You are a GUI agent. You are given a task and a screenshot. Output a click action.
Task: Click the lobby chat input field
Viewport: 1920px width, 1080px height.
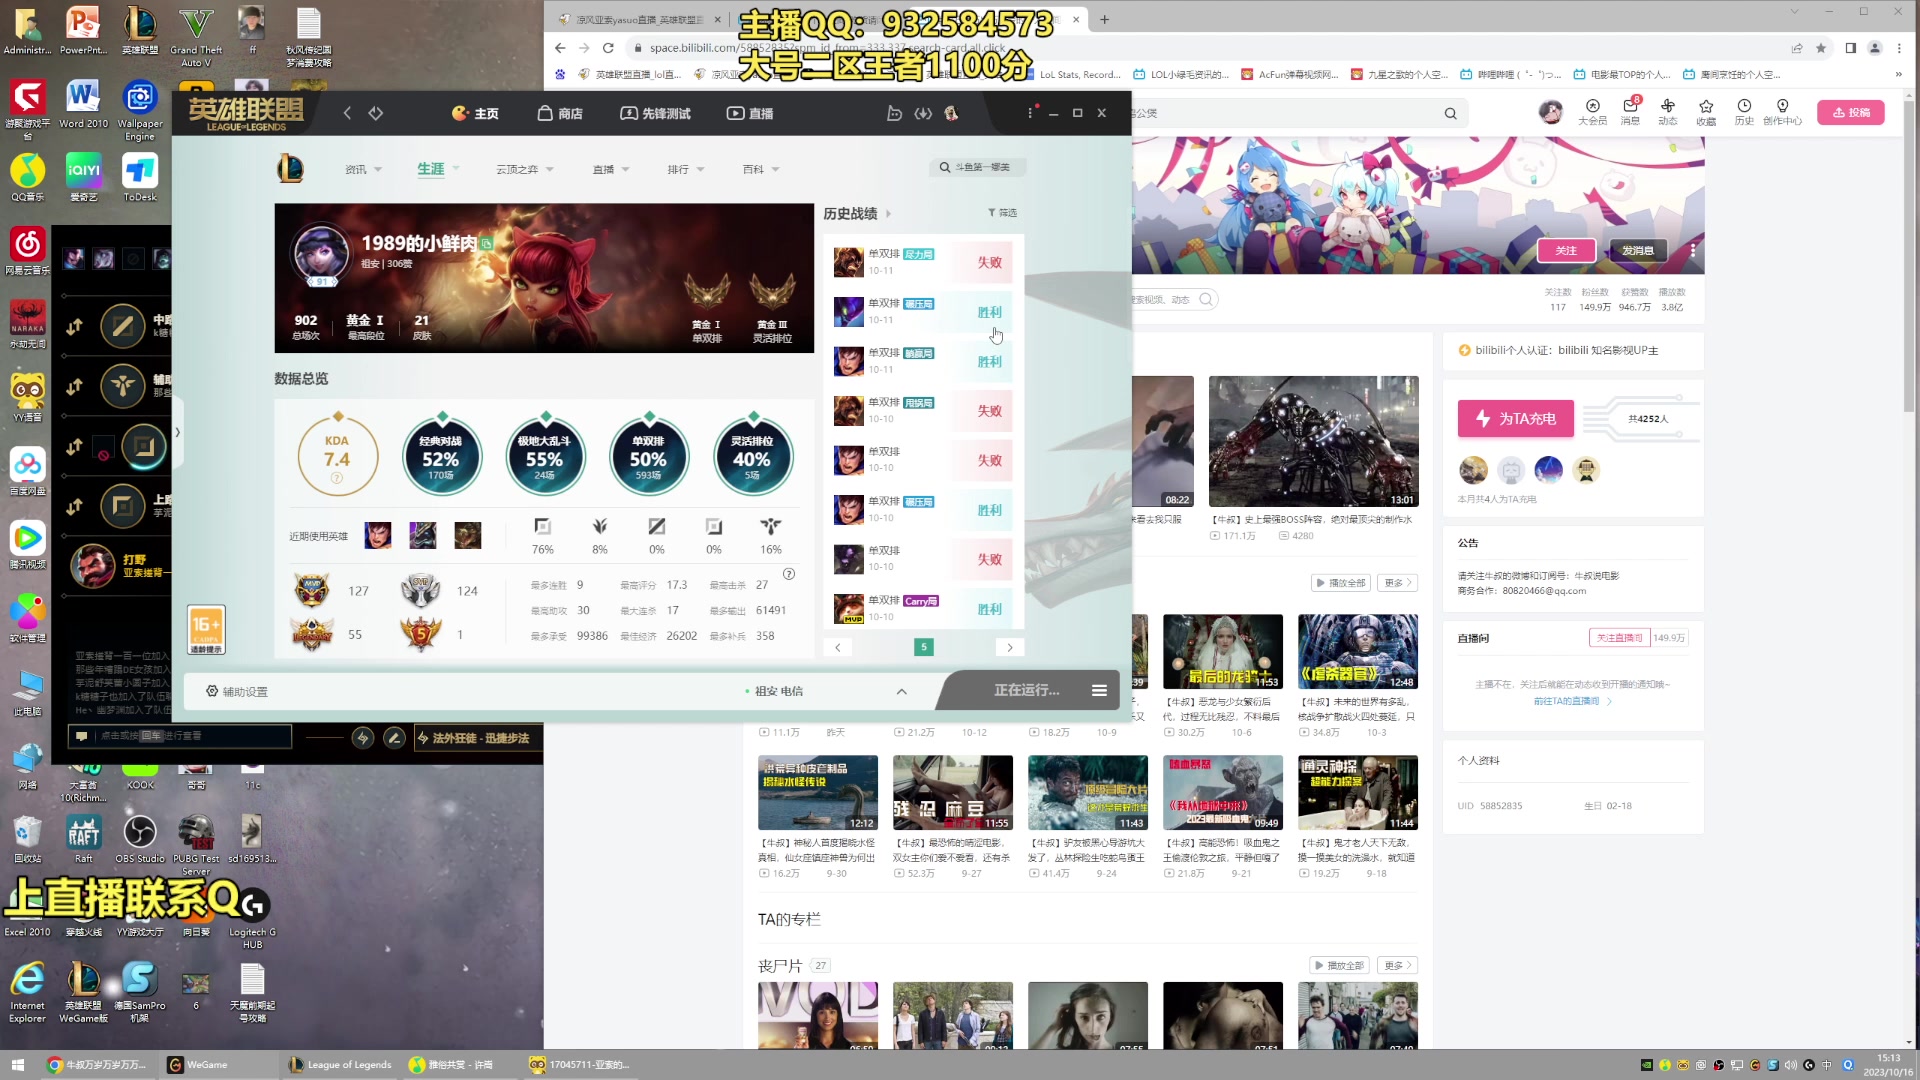[x=180, y=736]
